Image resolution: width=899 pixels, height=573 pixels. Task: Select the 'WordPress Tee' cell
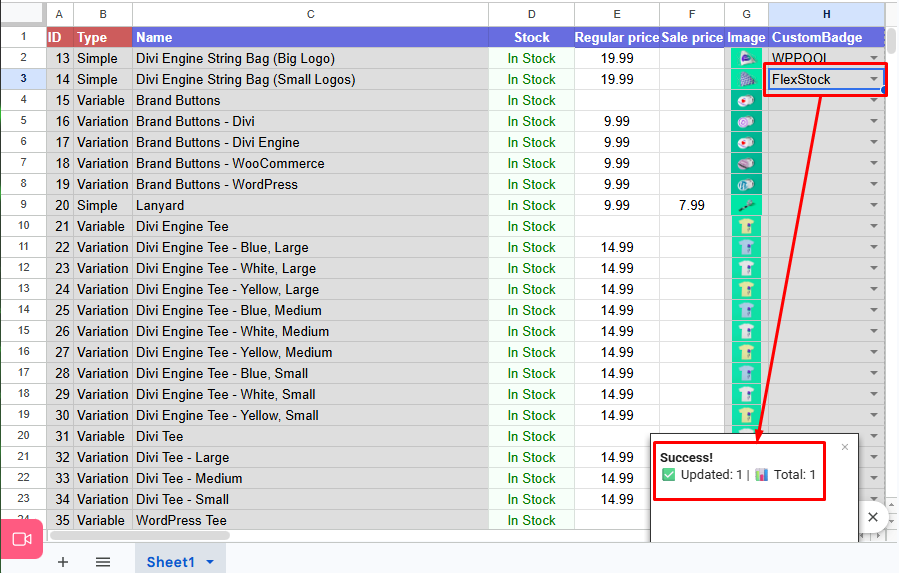pyautogui.click(x=310, y=520)
